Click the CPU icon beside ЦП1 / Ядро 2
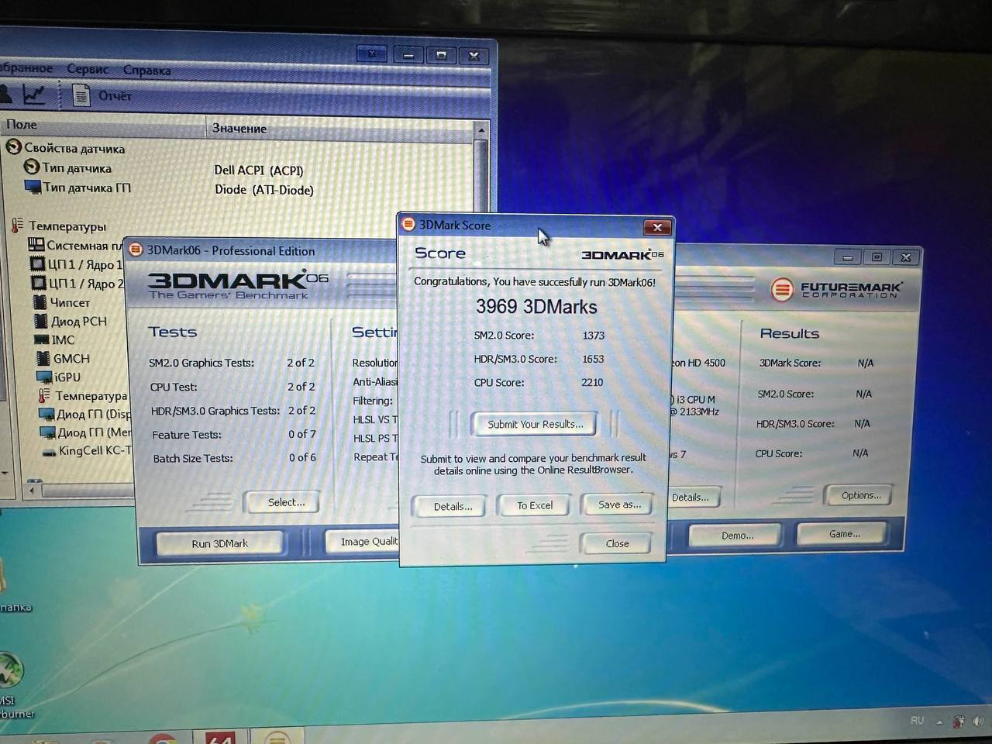Viewport: 992px width, 744px height. [x=39, y=282]
